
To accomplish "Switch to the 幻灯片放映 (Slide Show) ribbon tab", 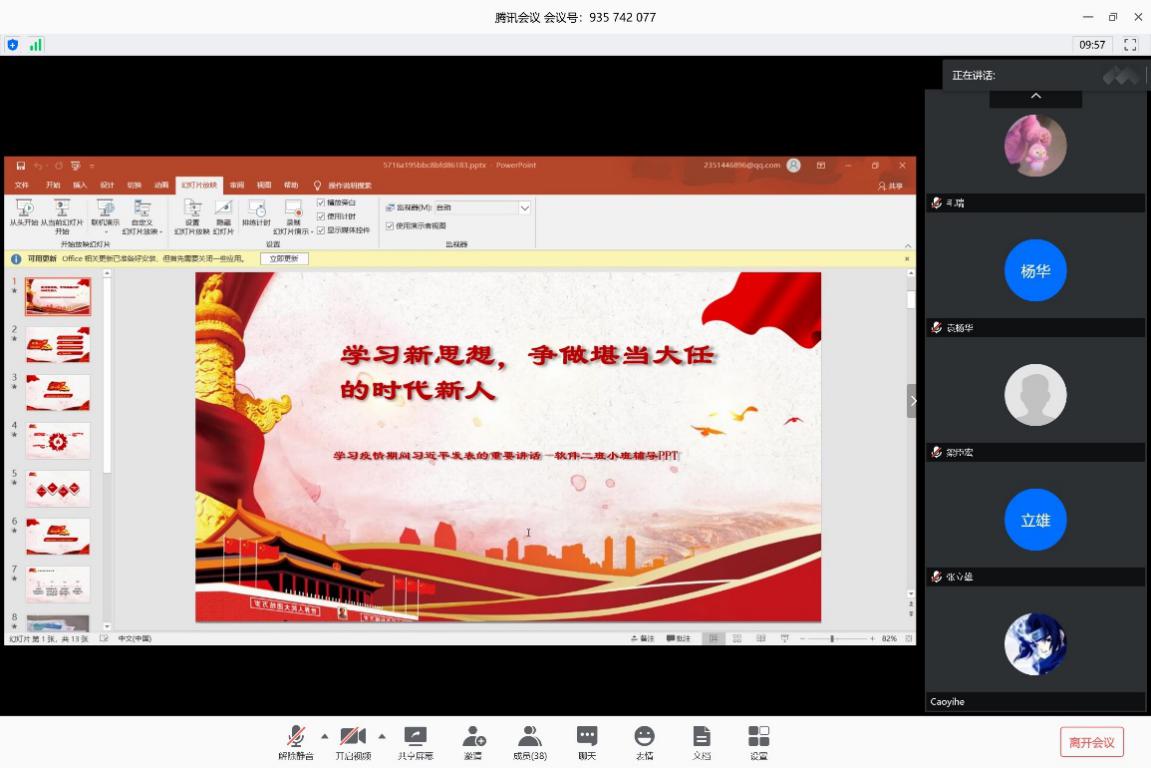I will (x=199, y=185).
